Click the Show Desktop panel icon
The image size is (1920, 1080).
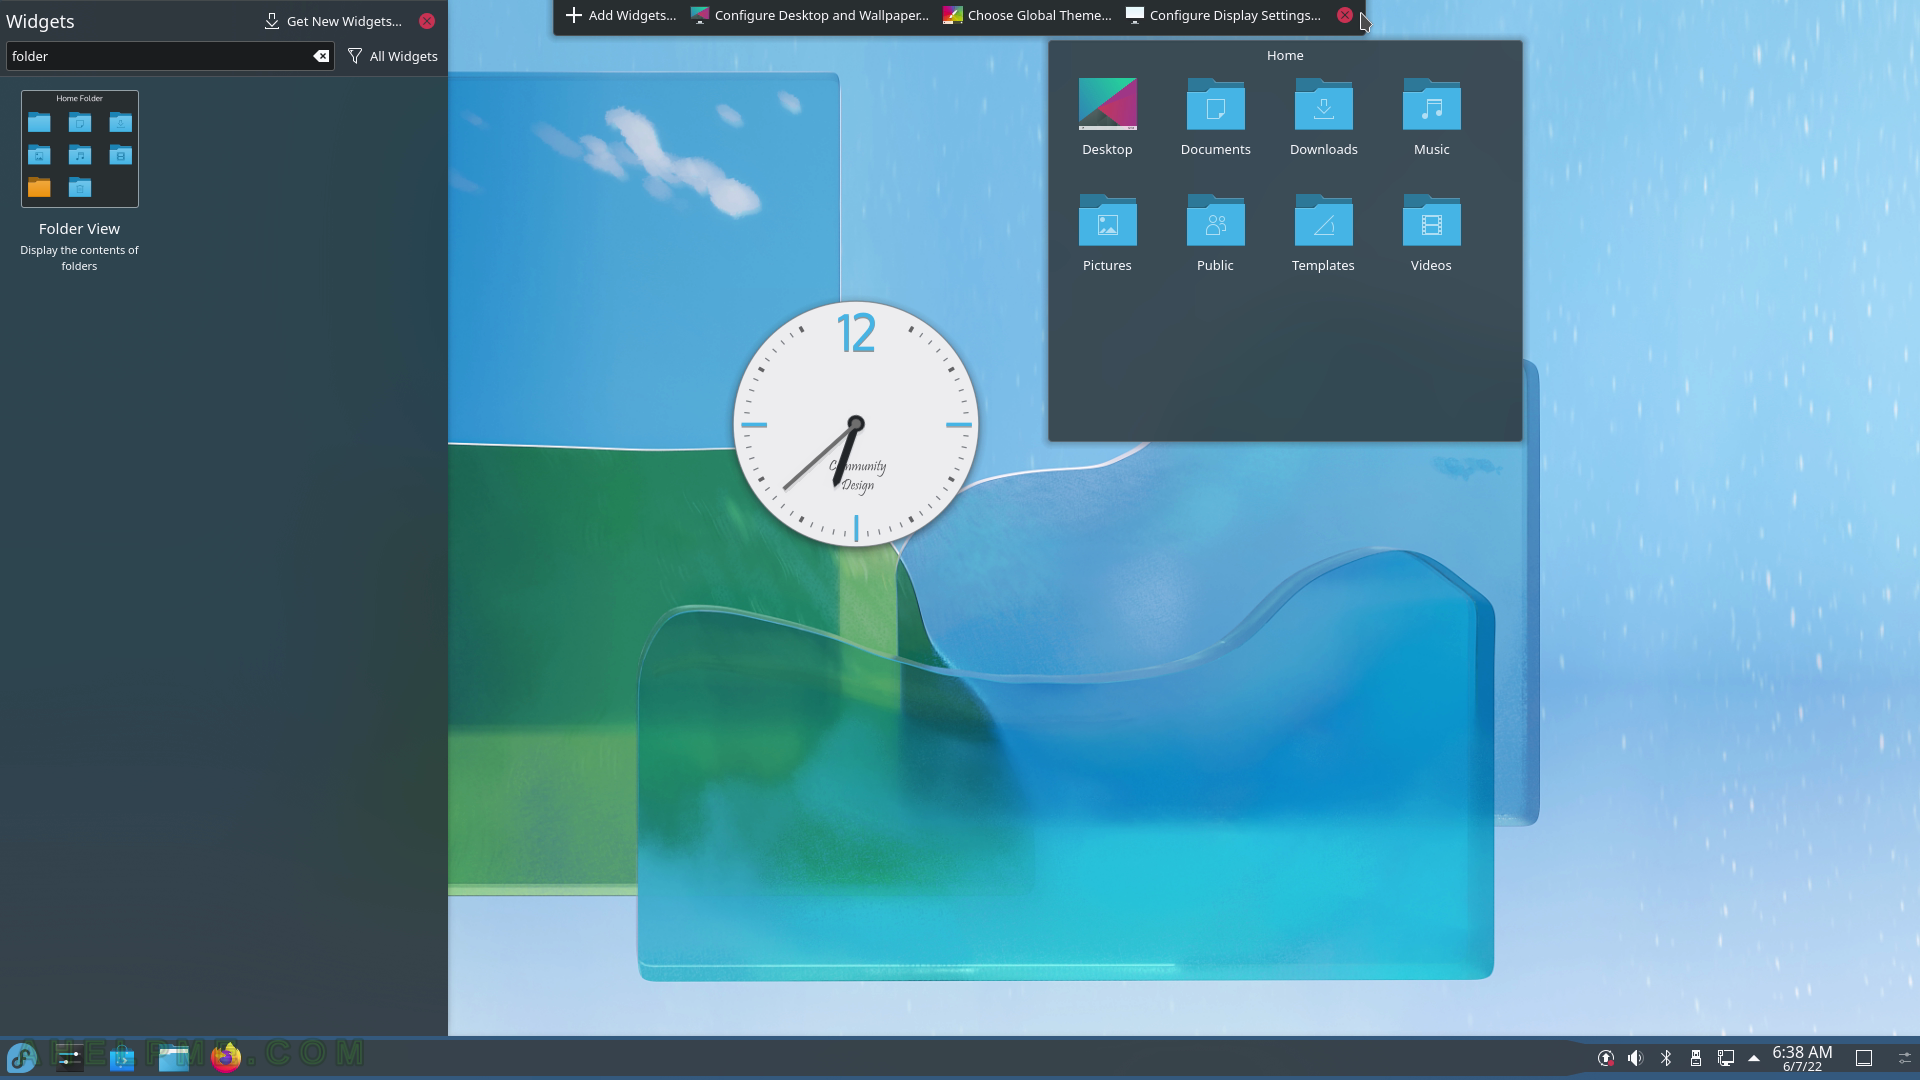coord(1864,1058)
